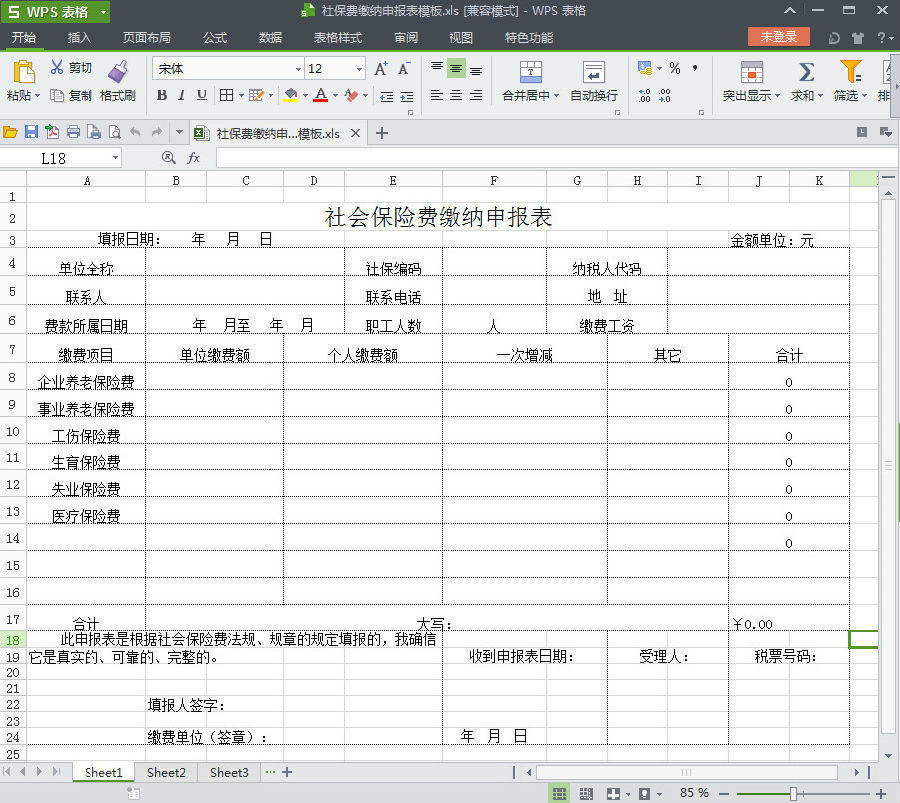Open the 页面布局 (Page Layout) ribbon tab

click(x=146, y=38)
